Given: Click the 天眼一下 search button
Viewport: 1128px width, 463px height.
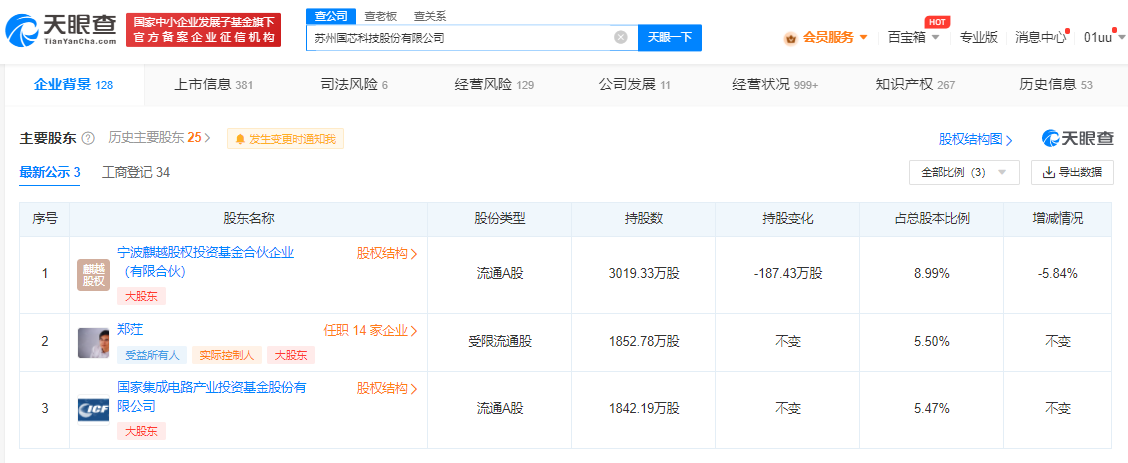Looking at the screenshot, I should (x=670, y=37).
